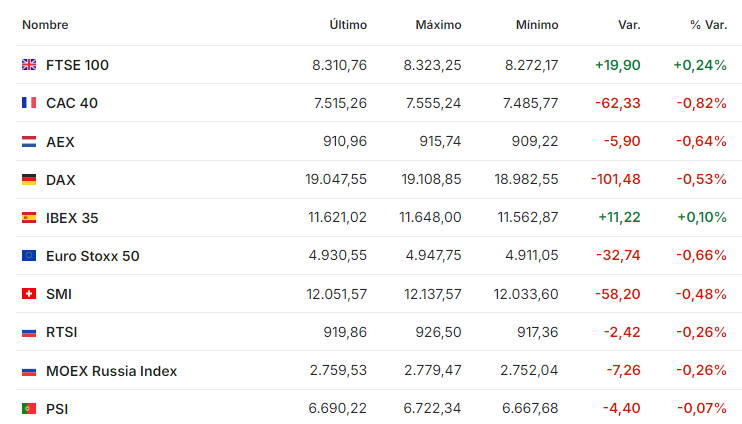The image size is (742, 424).
Task: Click the French flag icon beside CAC 40
Action: (x=29, y=103)
